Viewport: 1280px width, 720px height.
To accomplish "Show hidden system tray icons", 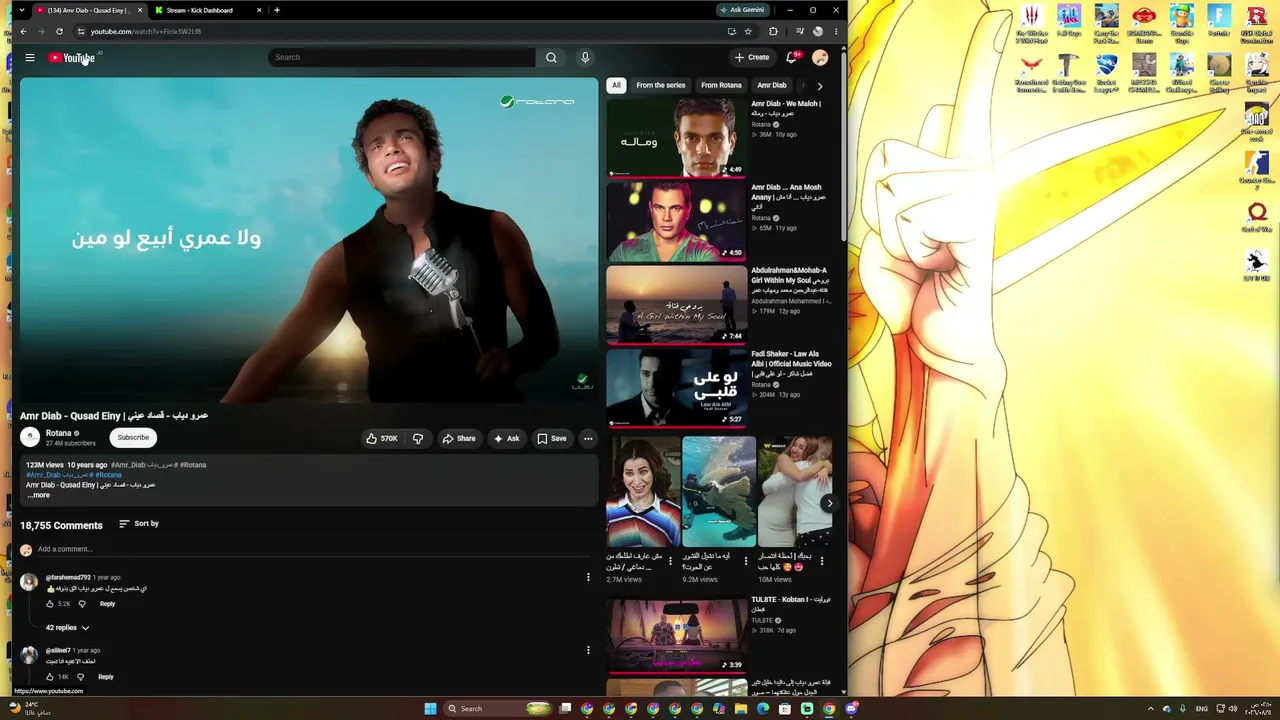I will click(1150, 709).
